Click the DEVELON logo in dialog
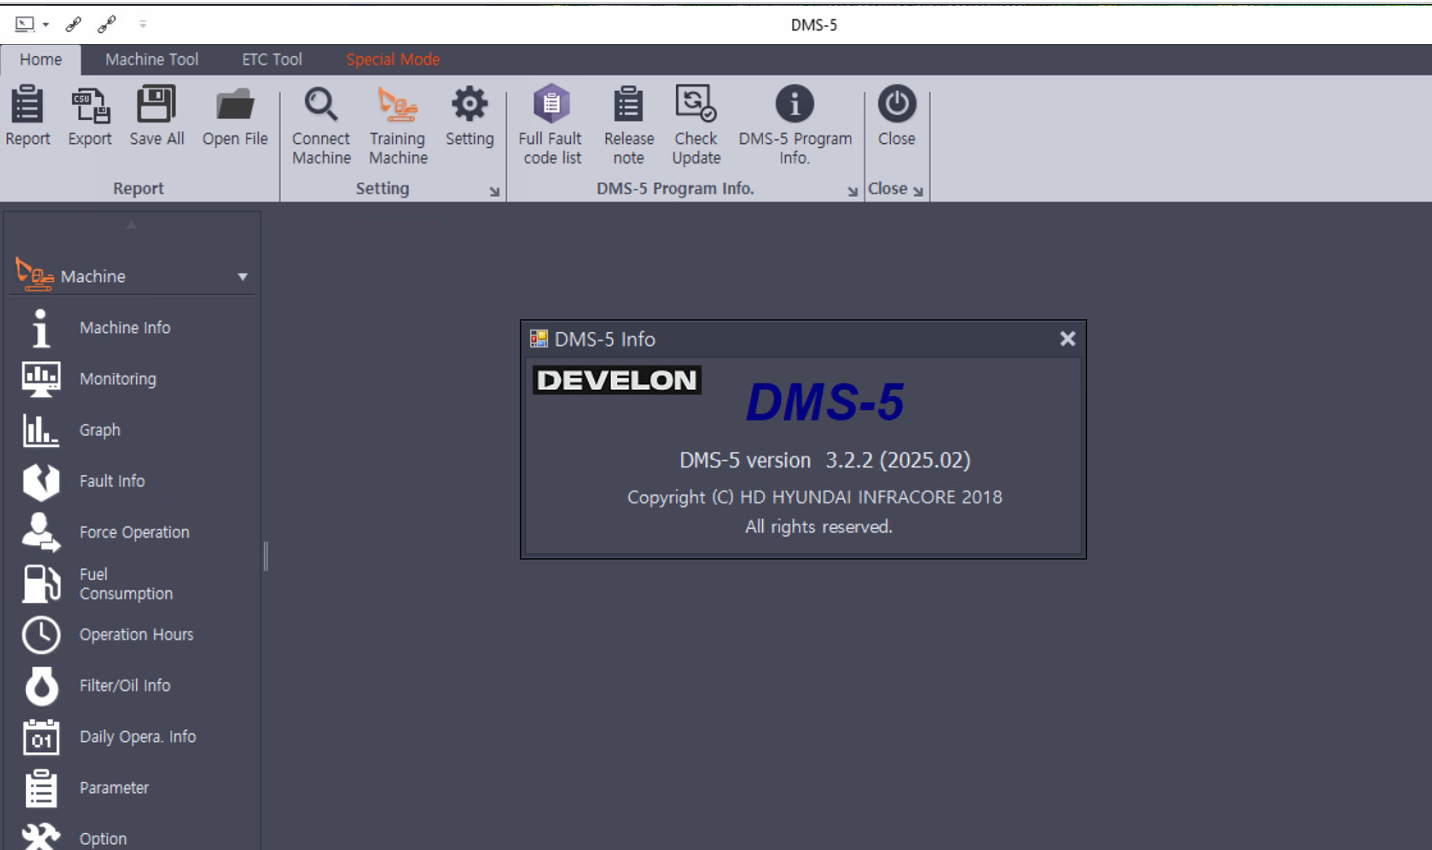1432x850 pixels. tap(617, 380)
